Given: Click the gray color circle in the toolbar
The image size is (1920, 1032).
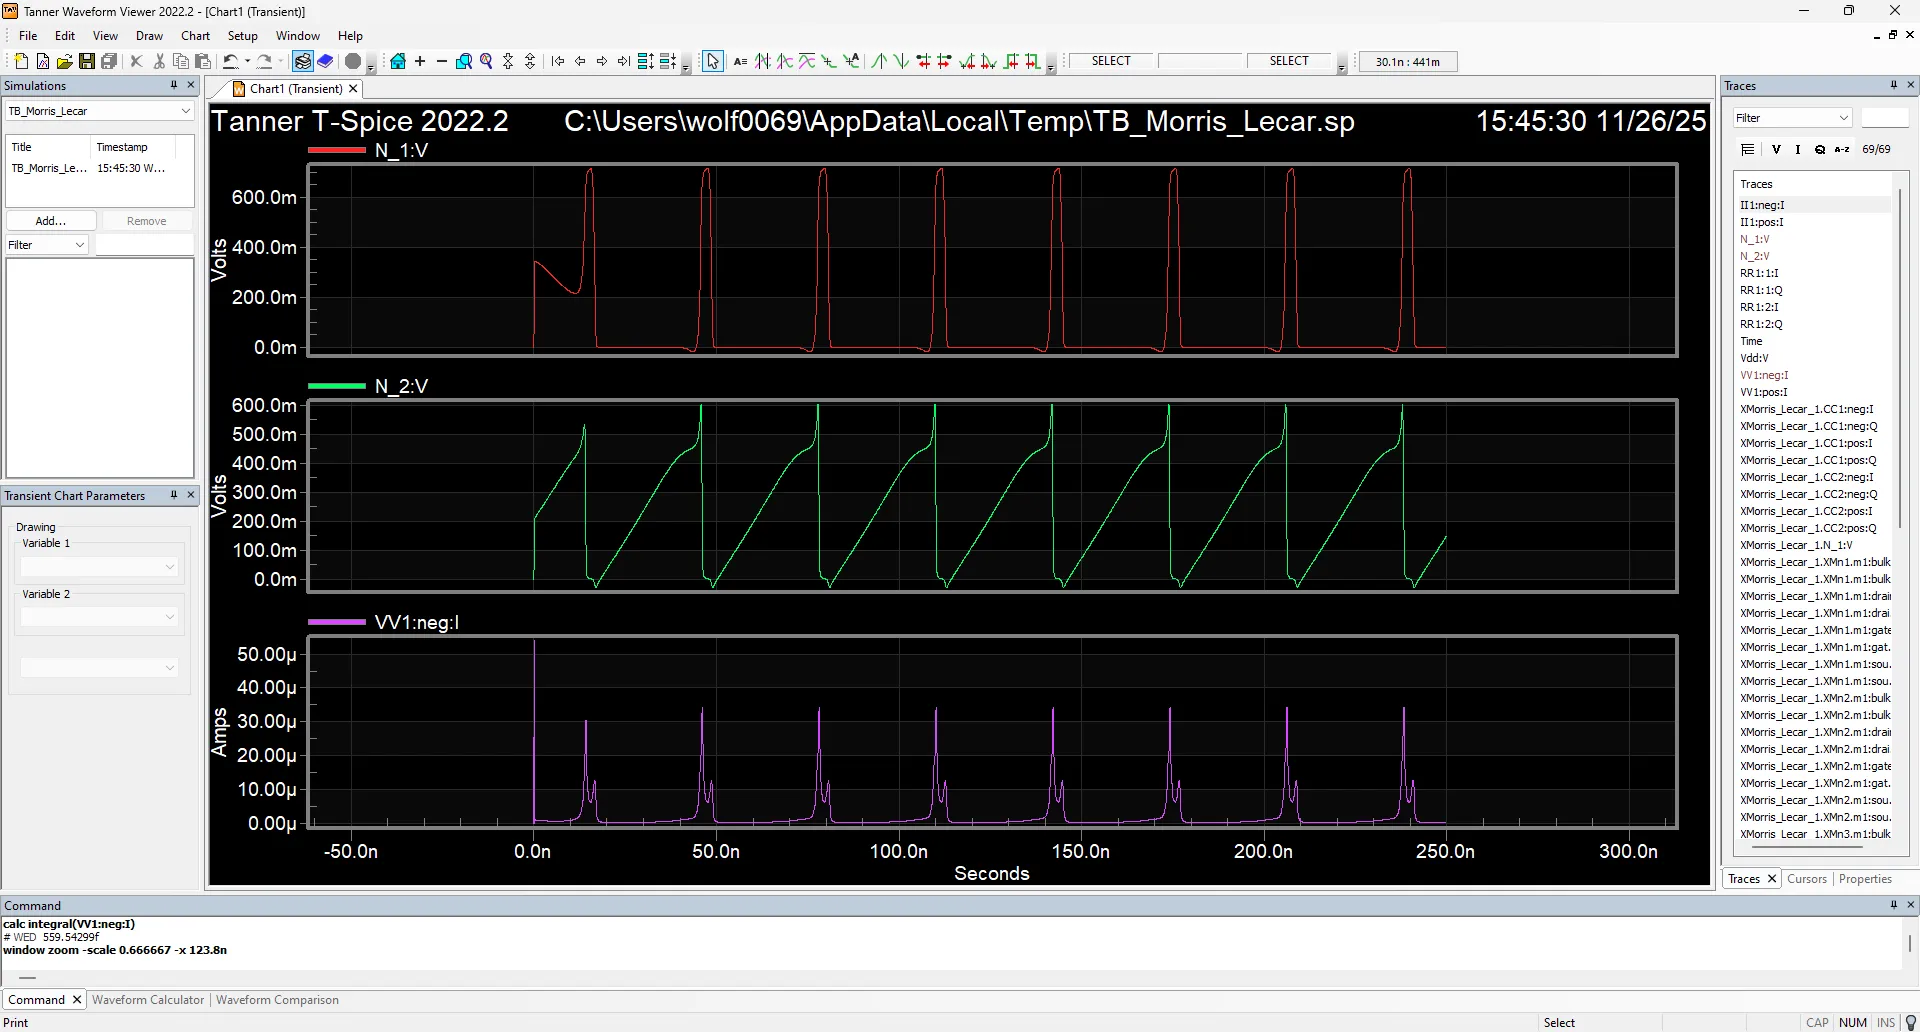Looking at the screenshot, I should tap(352, 61).
